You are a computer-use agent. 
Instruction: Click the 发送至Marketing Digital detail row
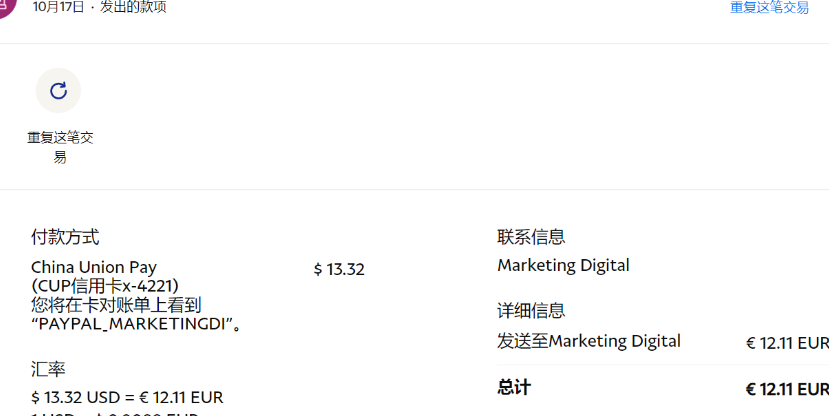coord(589,341)
